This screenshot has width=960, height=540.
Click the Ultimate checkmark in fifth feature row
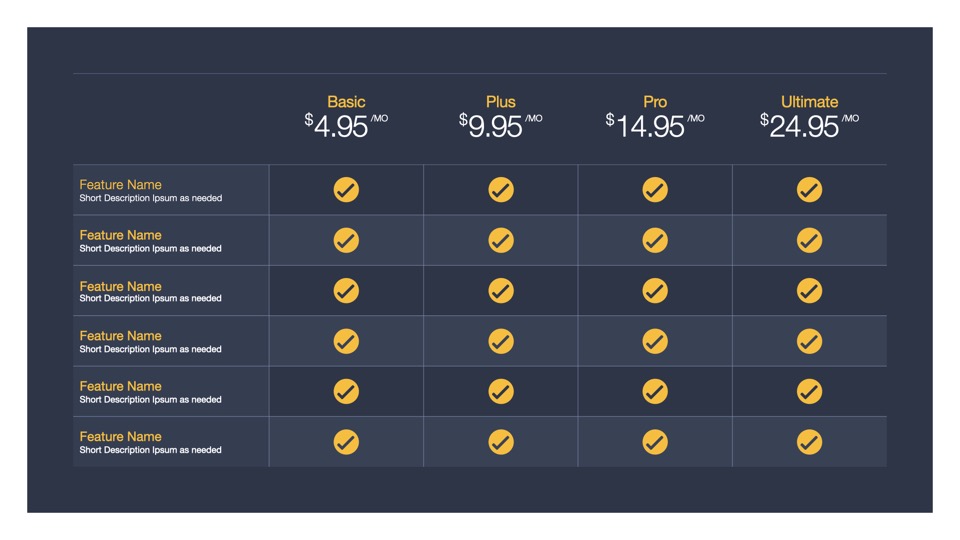809,391
